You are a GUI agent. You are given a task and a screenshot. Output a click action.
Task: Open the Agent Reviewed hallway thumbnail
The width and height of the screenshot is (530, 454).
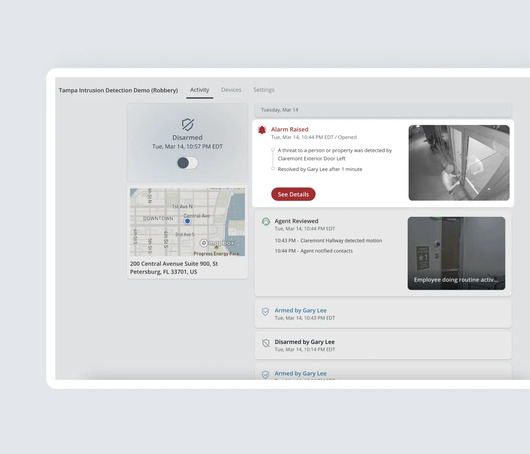coord(456,253)
